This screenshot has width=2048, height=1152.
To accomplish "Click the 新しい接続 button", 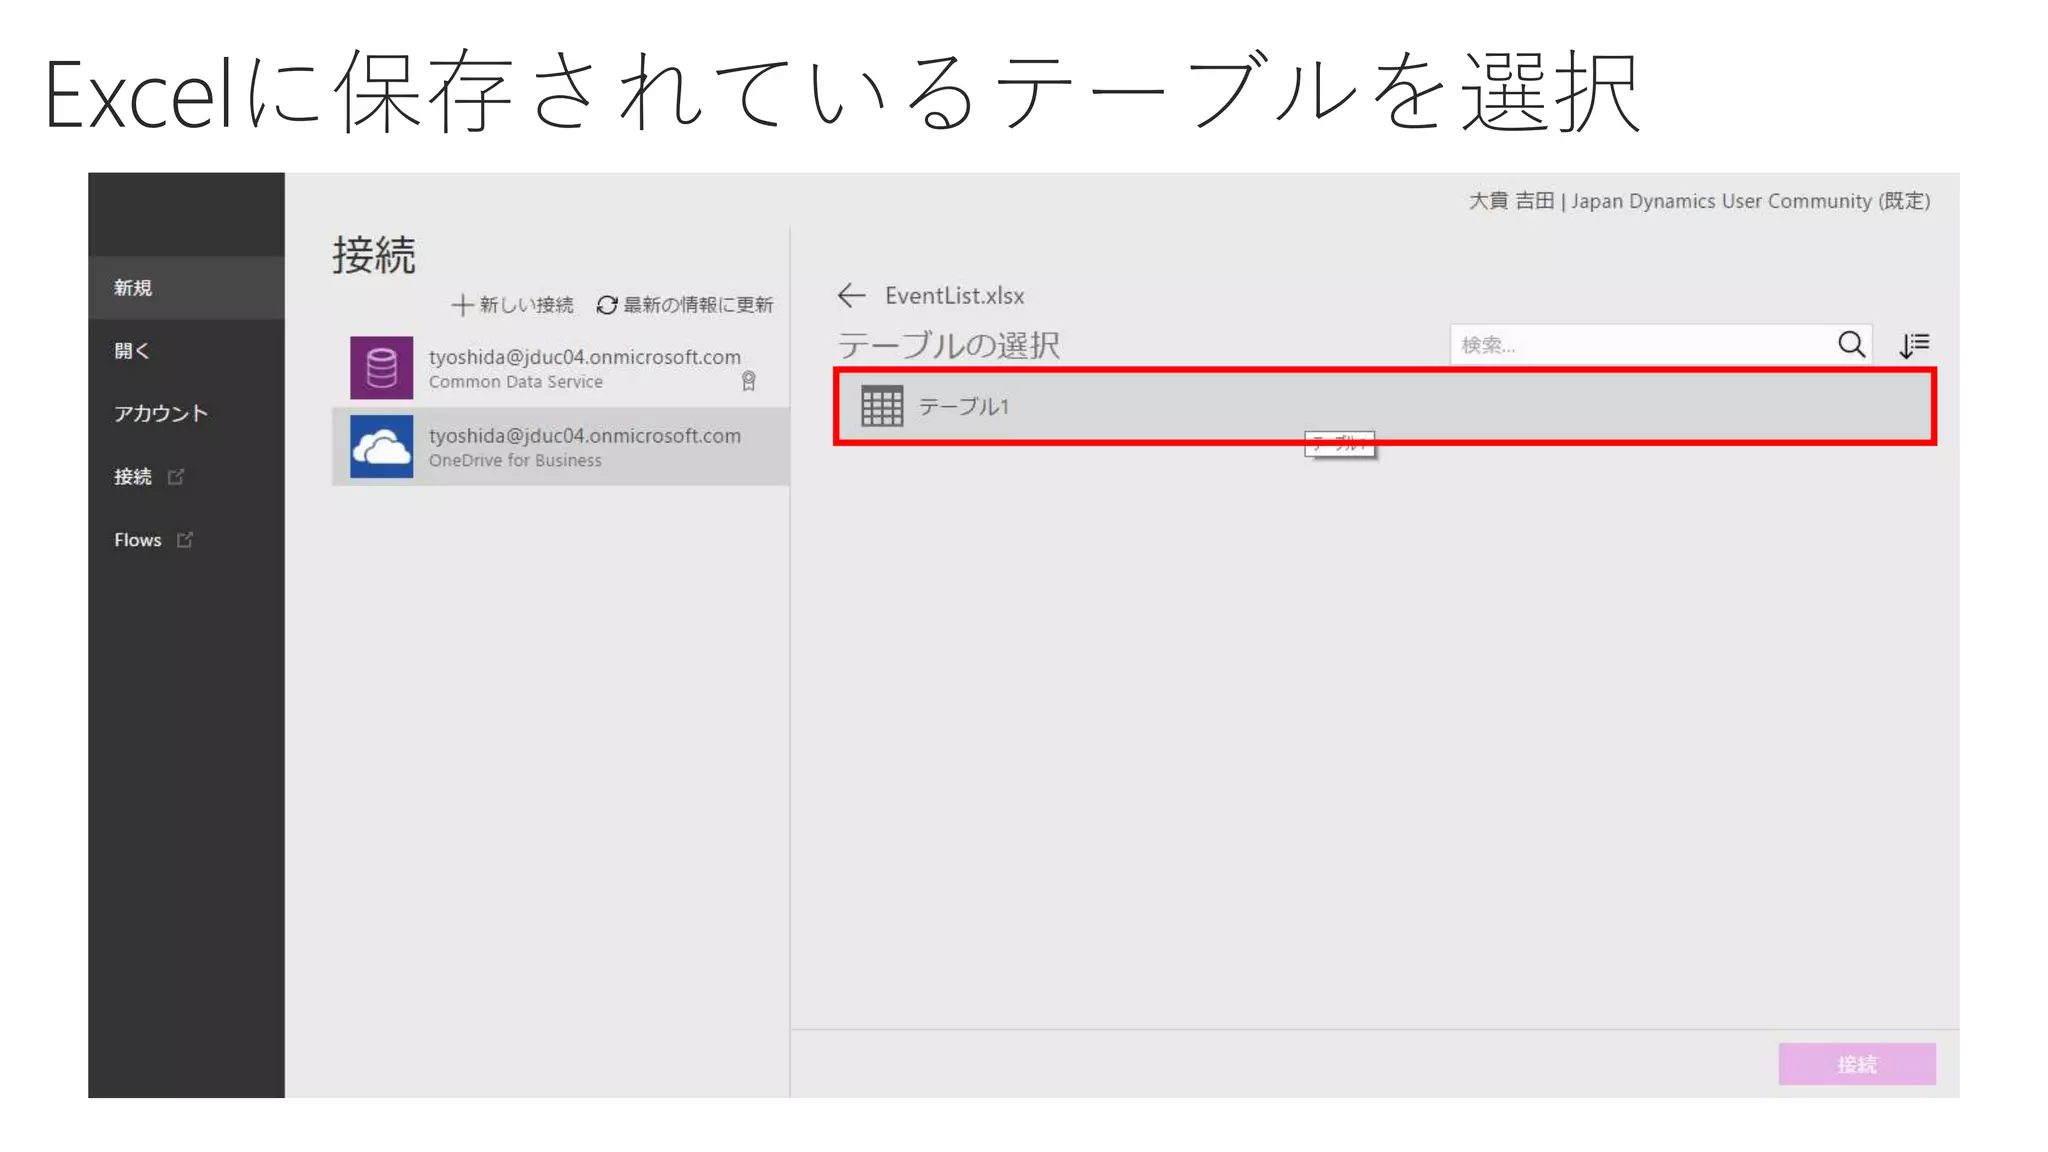I will (512, 304).
